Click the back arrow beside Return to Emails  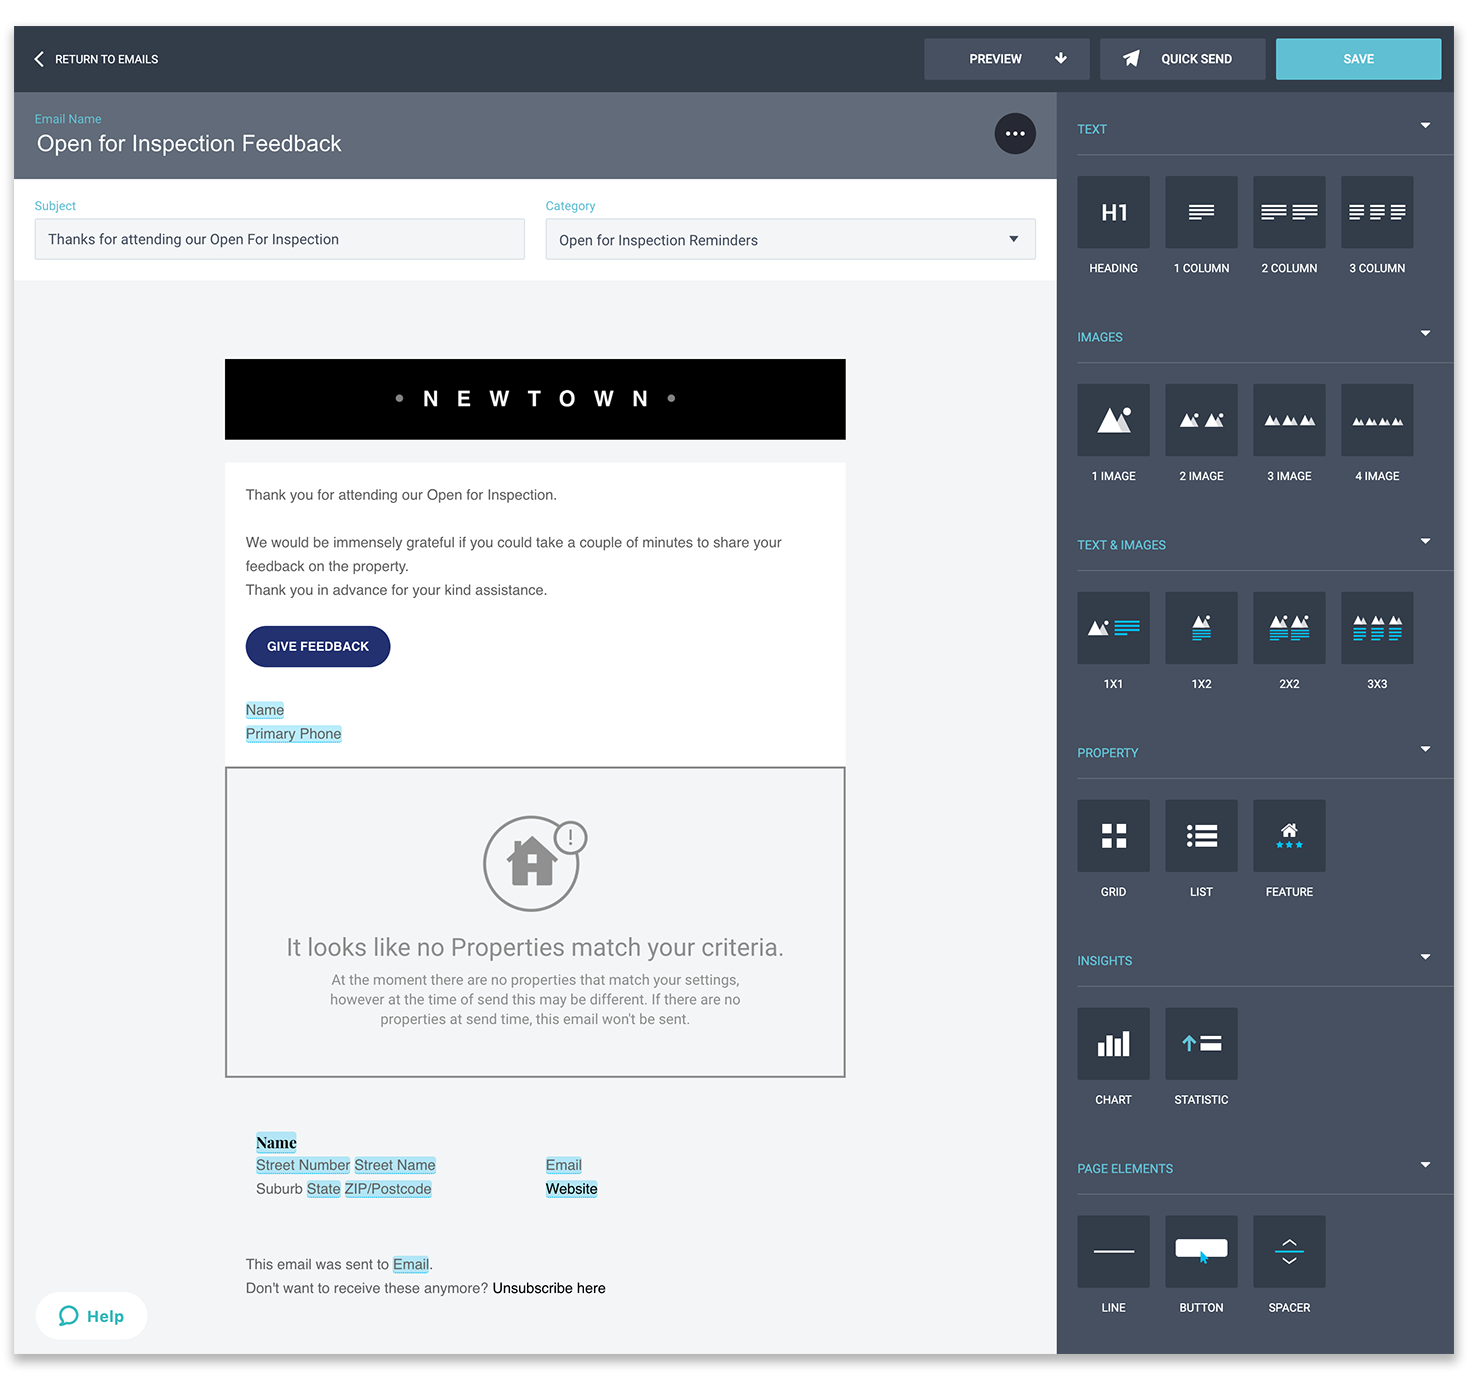(39, 59)
